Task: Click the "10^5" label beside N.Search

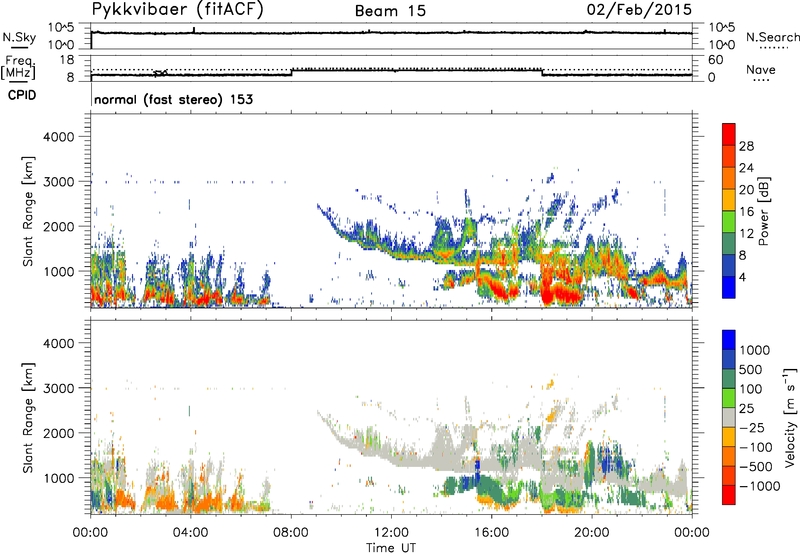Action: tap(721, 28)
